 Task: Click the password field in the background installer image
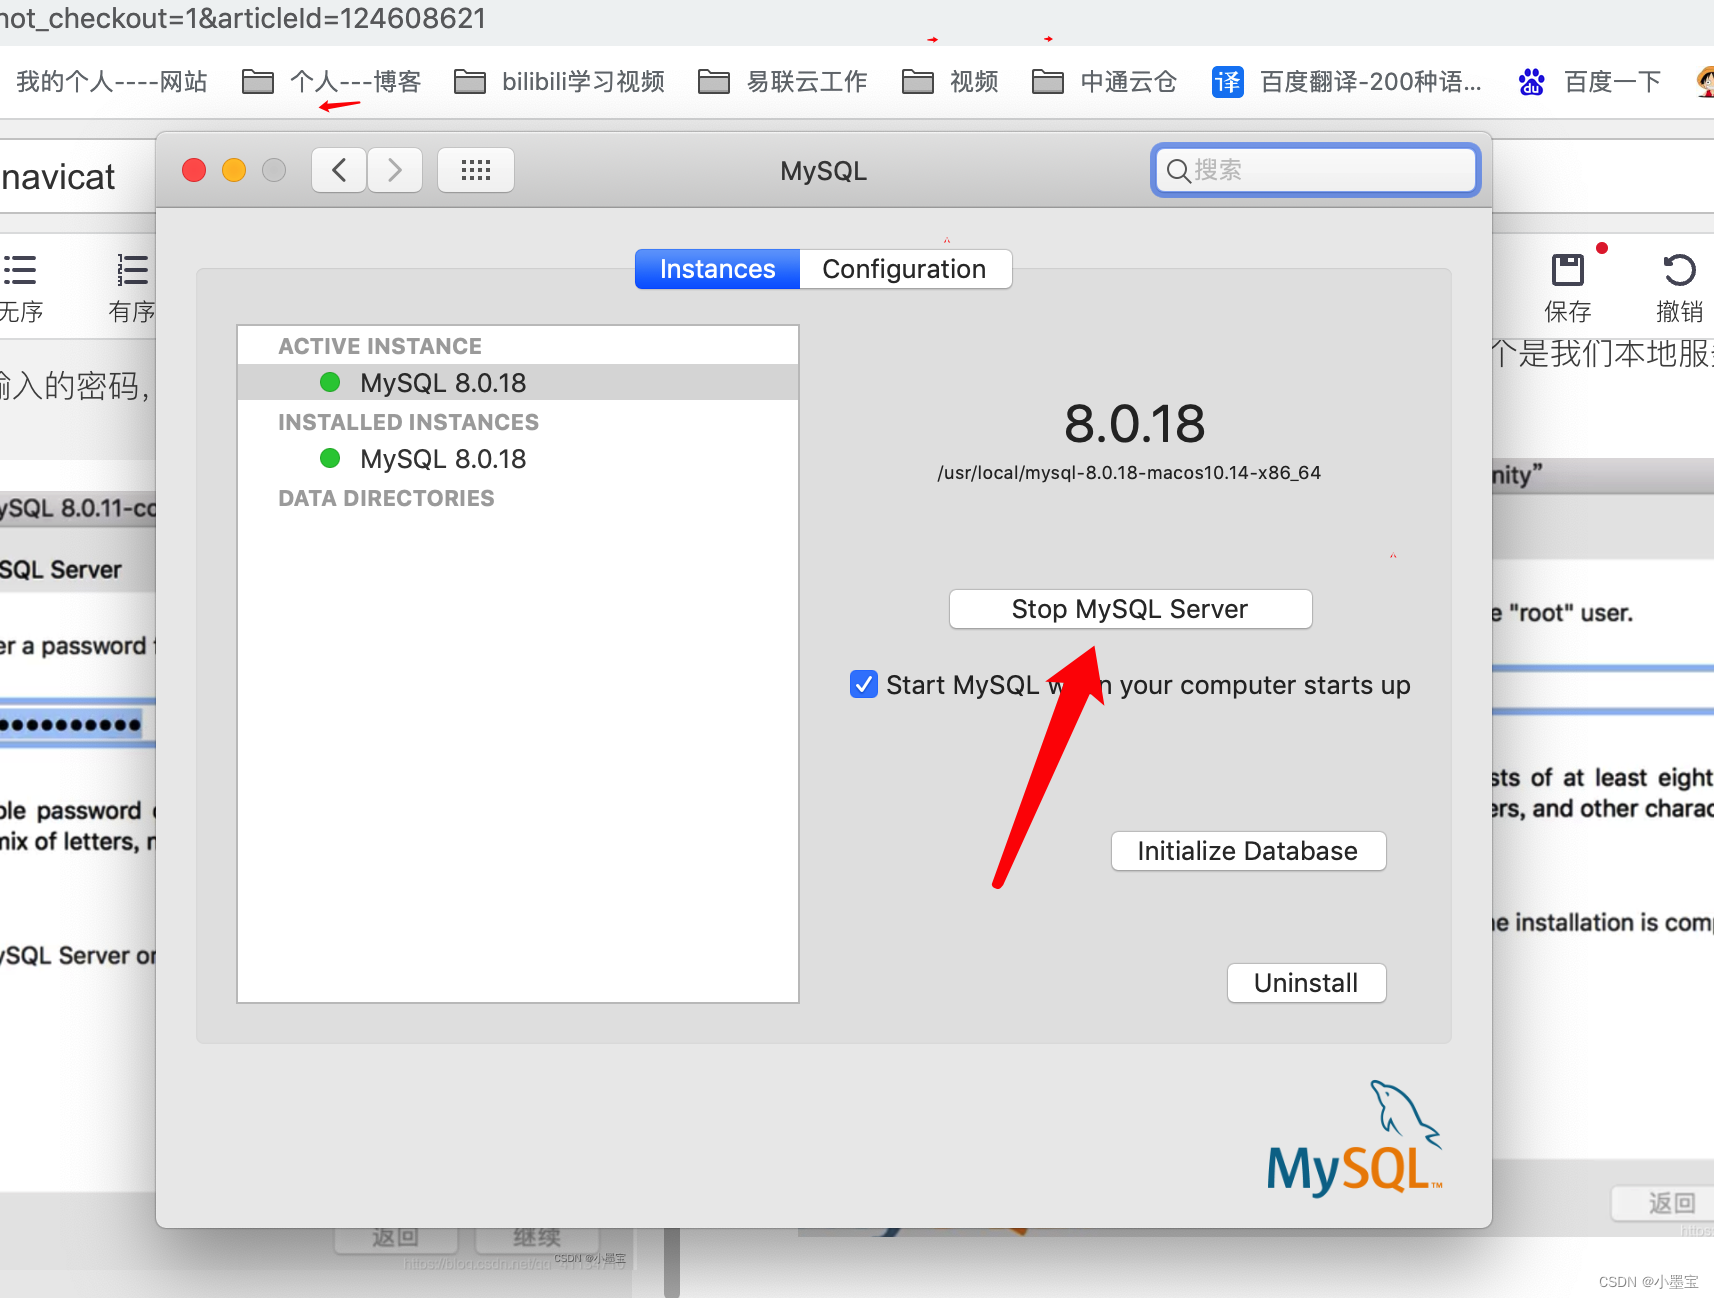click(x=77, y=724)
